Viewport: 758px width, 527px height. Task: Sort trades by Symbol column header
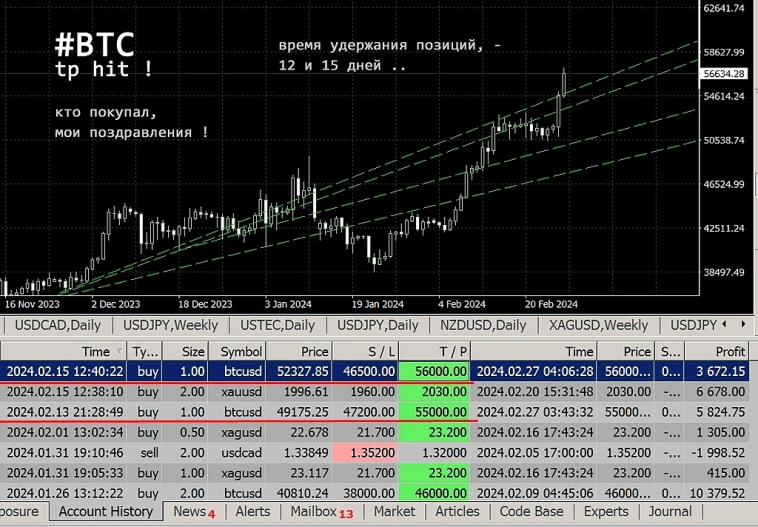[240, 352]
